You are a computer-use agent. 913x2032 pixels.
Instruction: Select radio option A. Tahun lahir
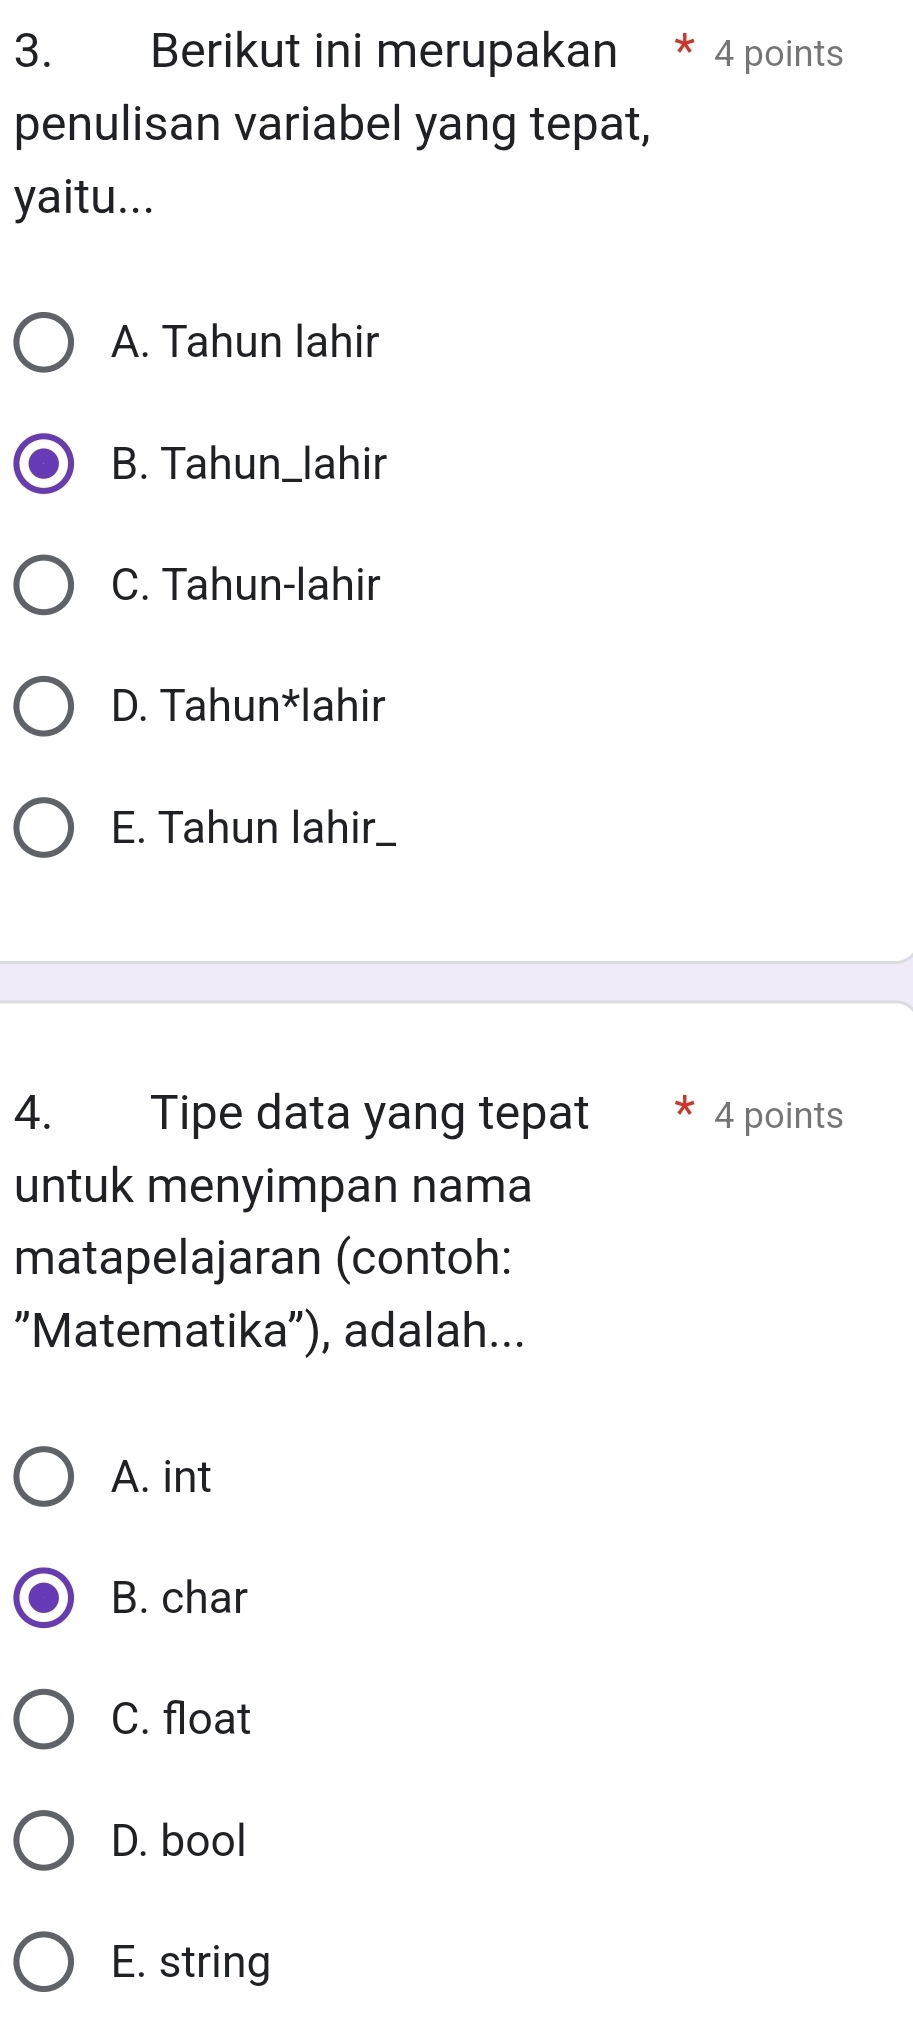tap(43, 343)
